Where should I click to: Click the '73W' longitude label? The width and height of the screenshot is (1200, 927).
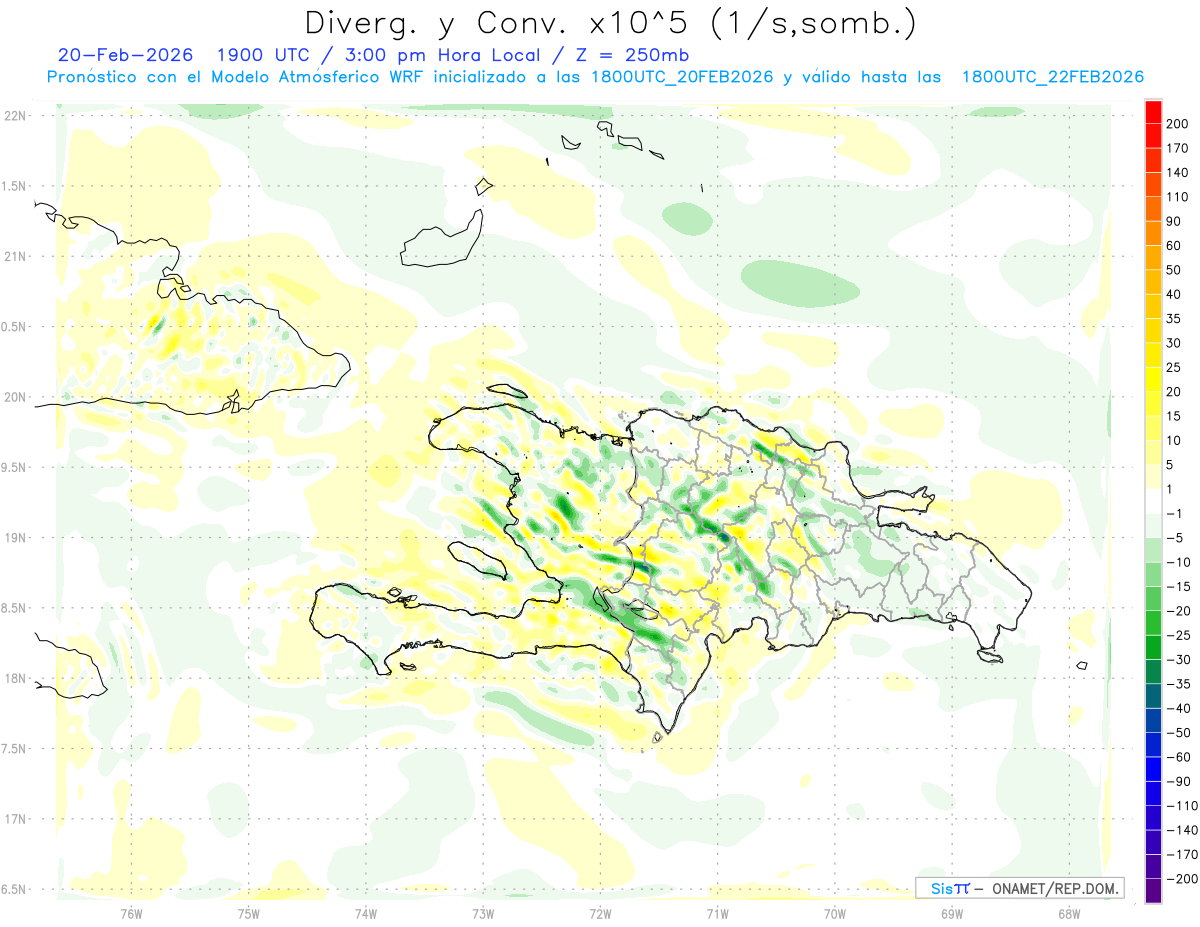483,912
